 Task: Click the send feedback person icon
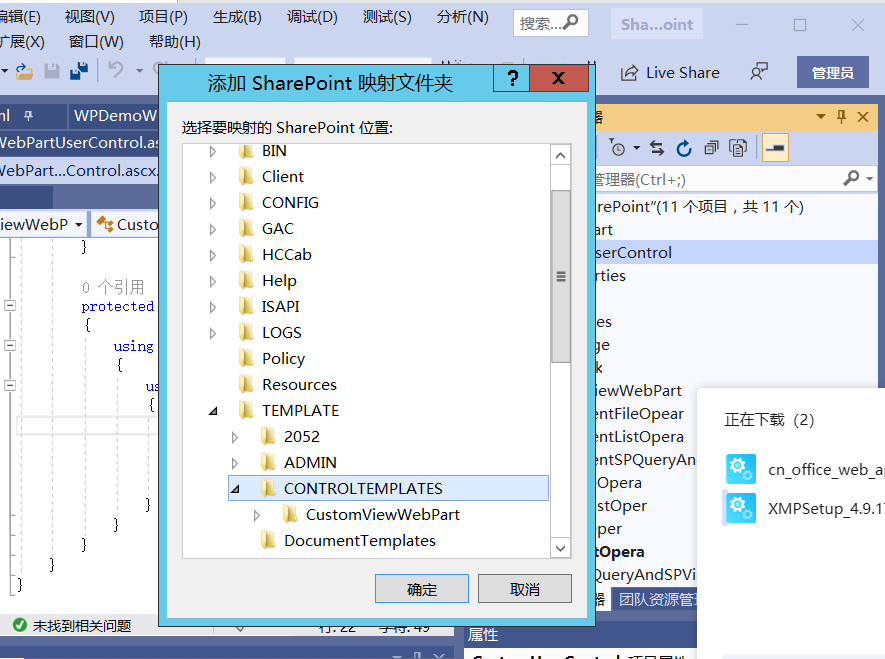[759, 72]
